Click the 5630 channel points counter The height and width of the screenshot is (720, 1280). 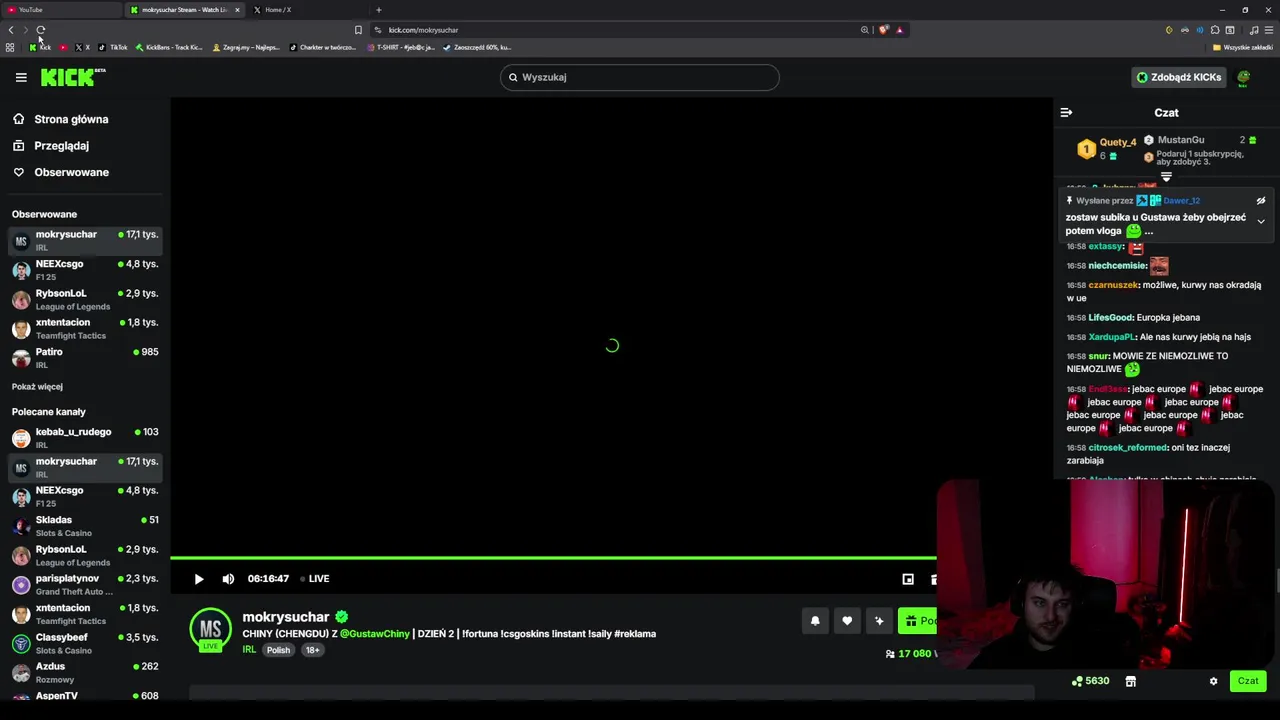(x=1090, y=681)
